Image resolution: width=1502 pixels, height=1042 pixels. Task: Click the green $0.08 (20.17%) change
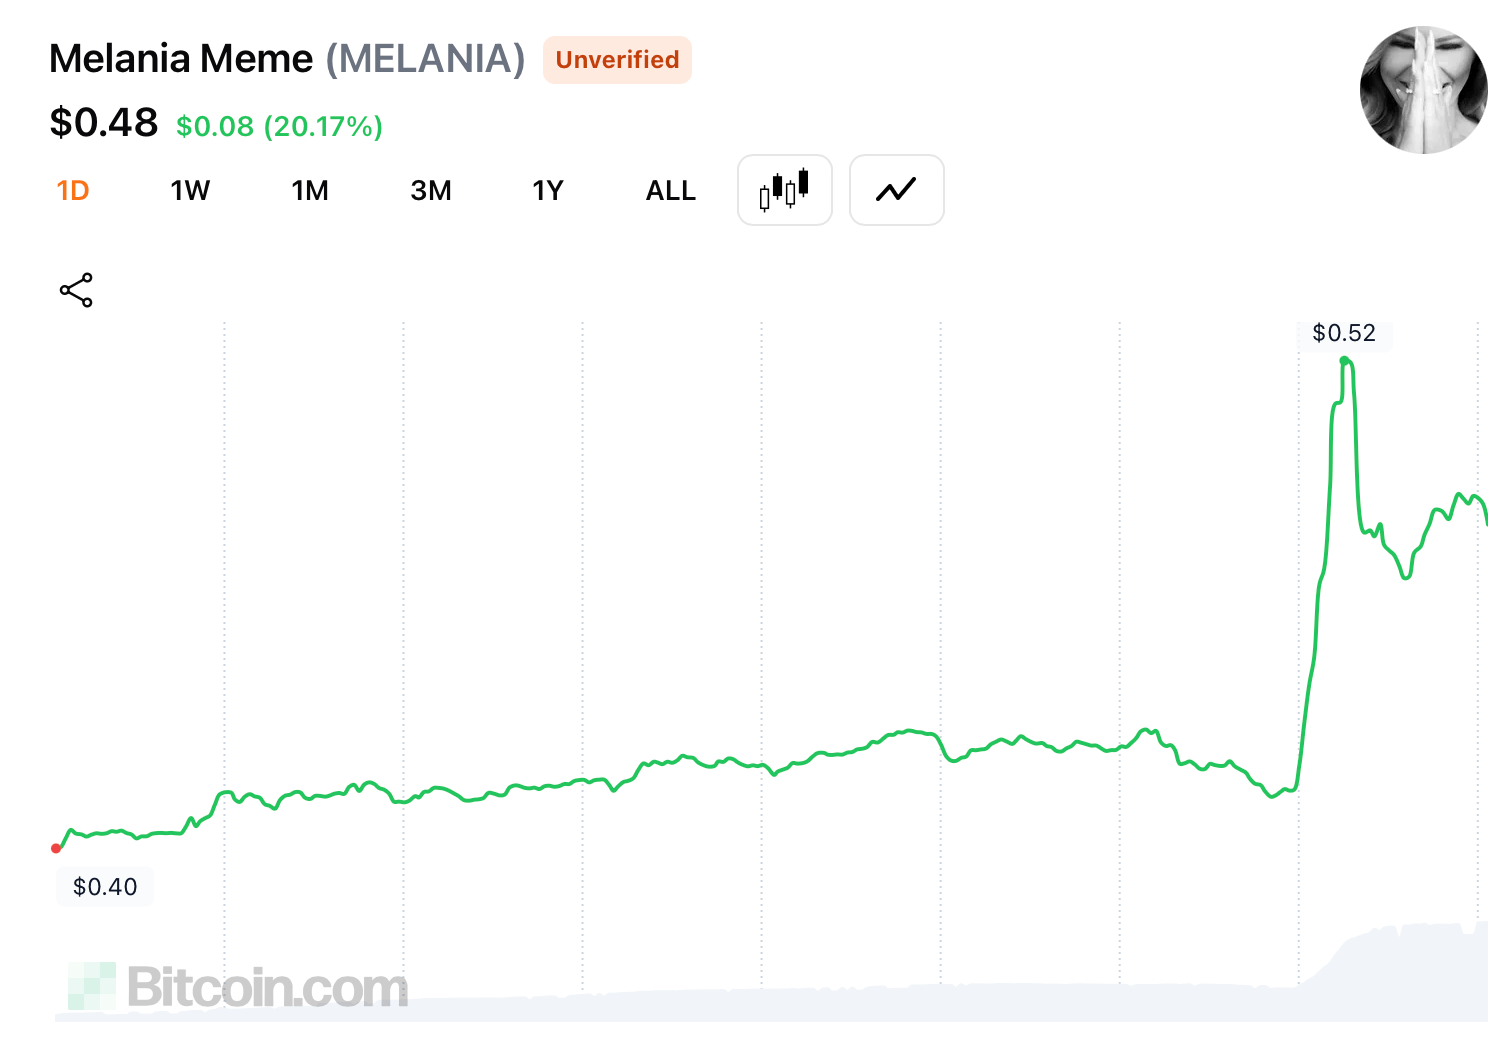point(279,127)
